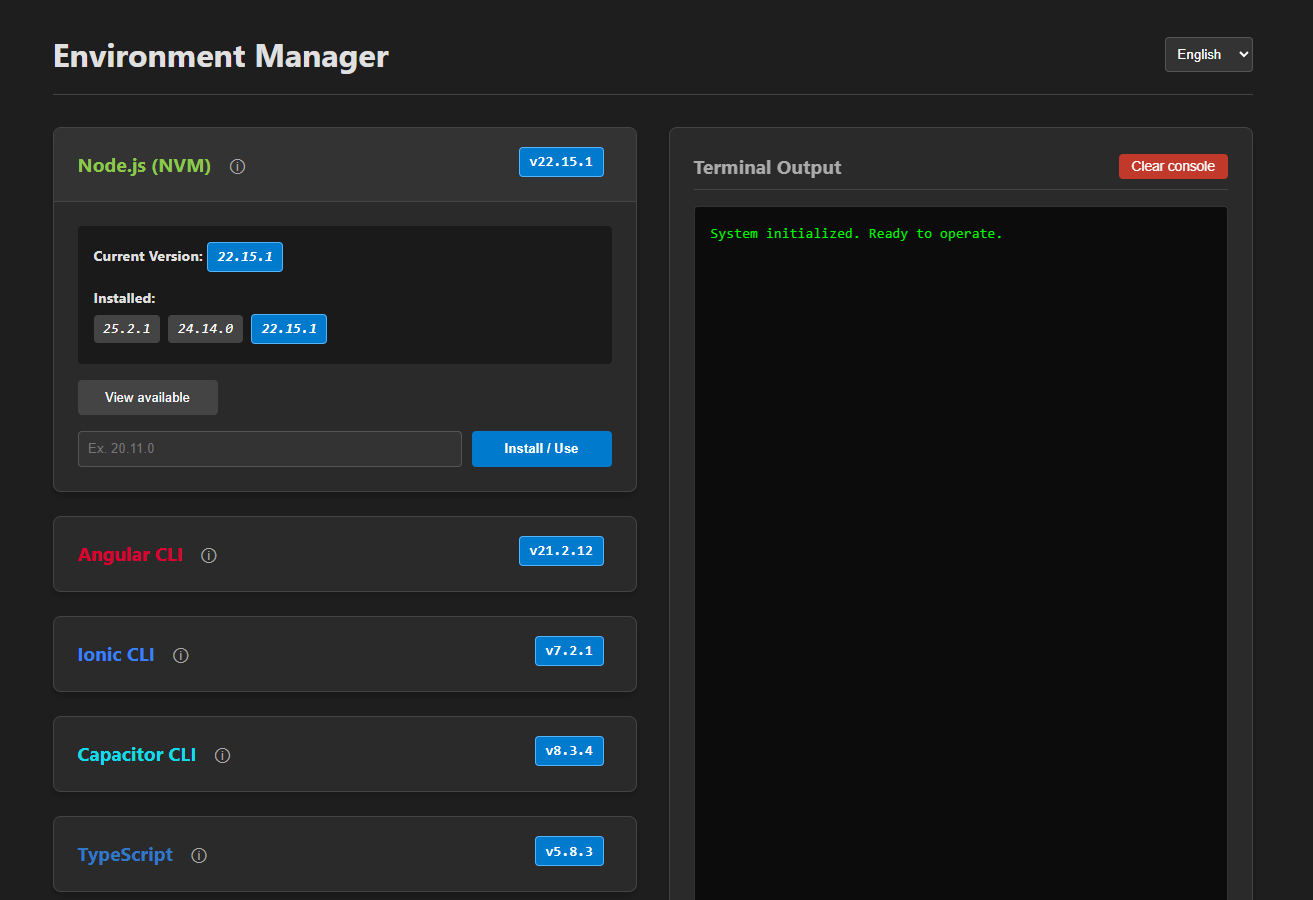Click the Environment Manager title
Viewport: 1313px width, 900px height.
pyautogui.click(x=220, y=56)
